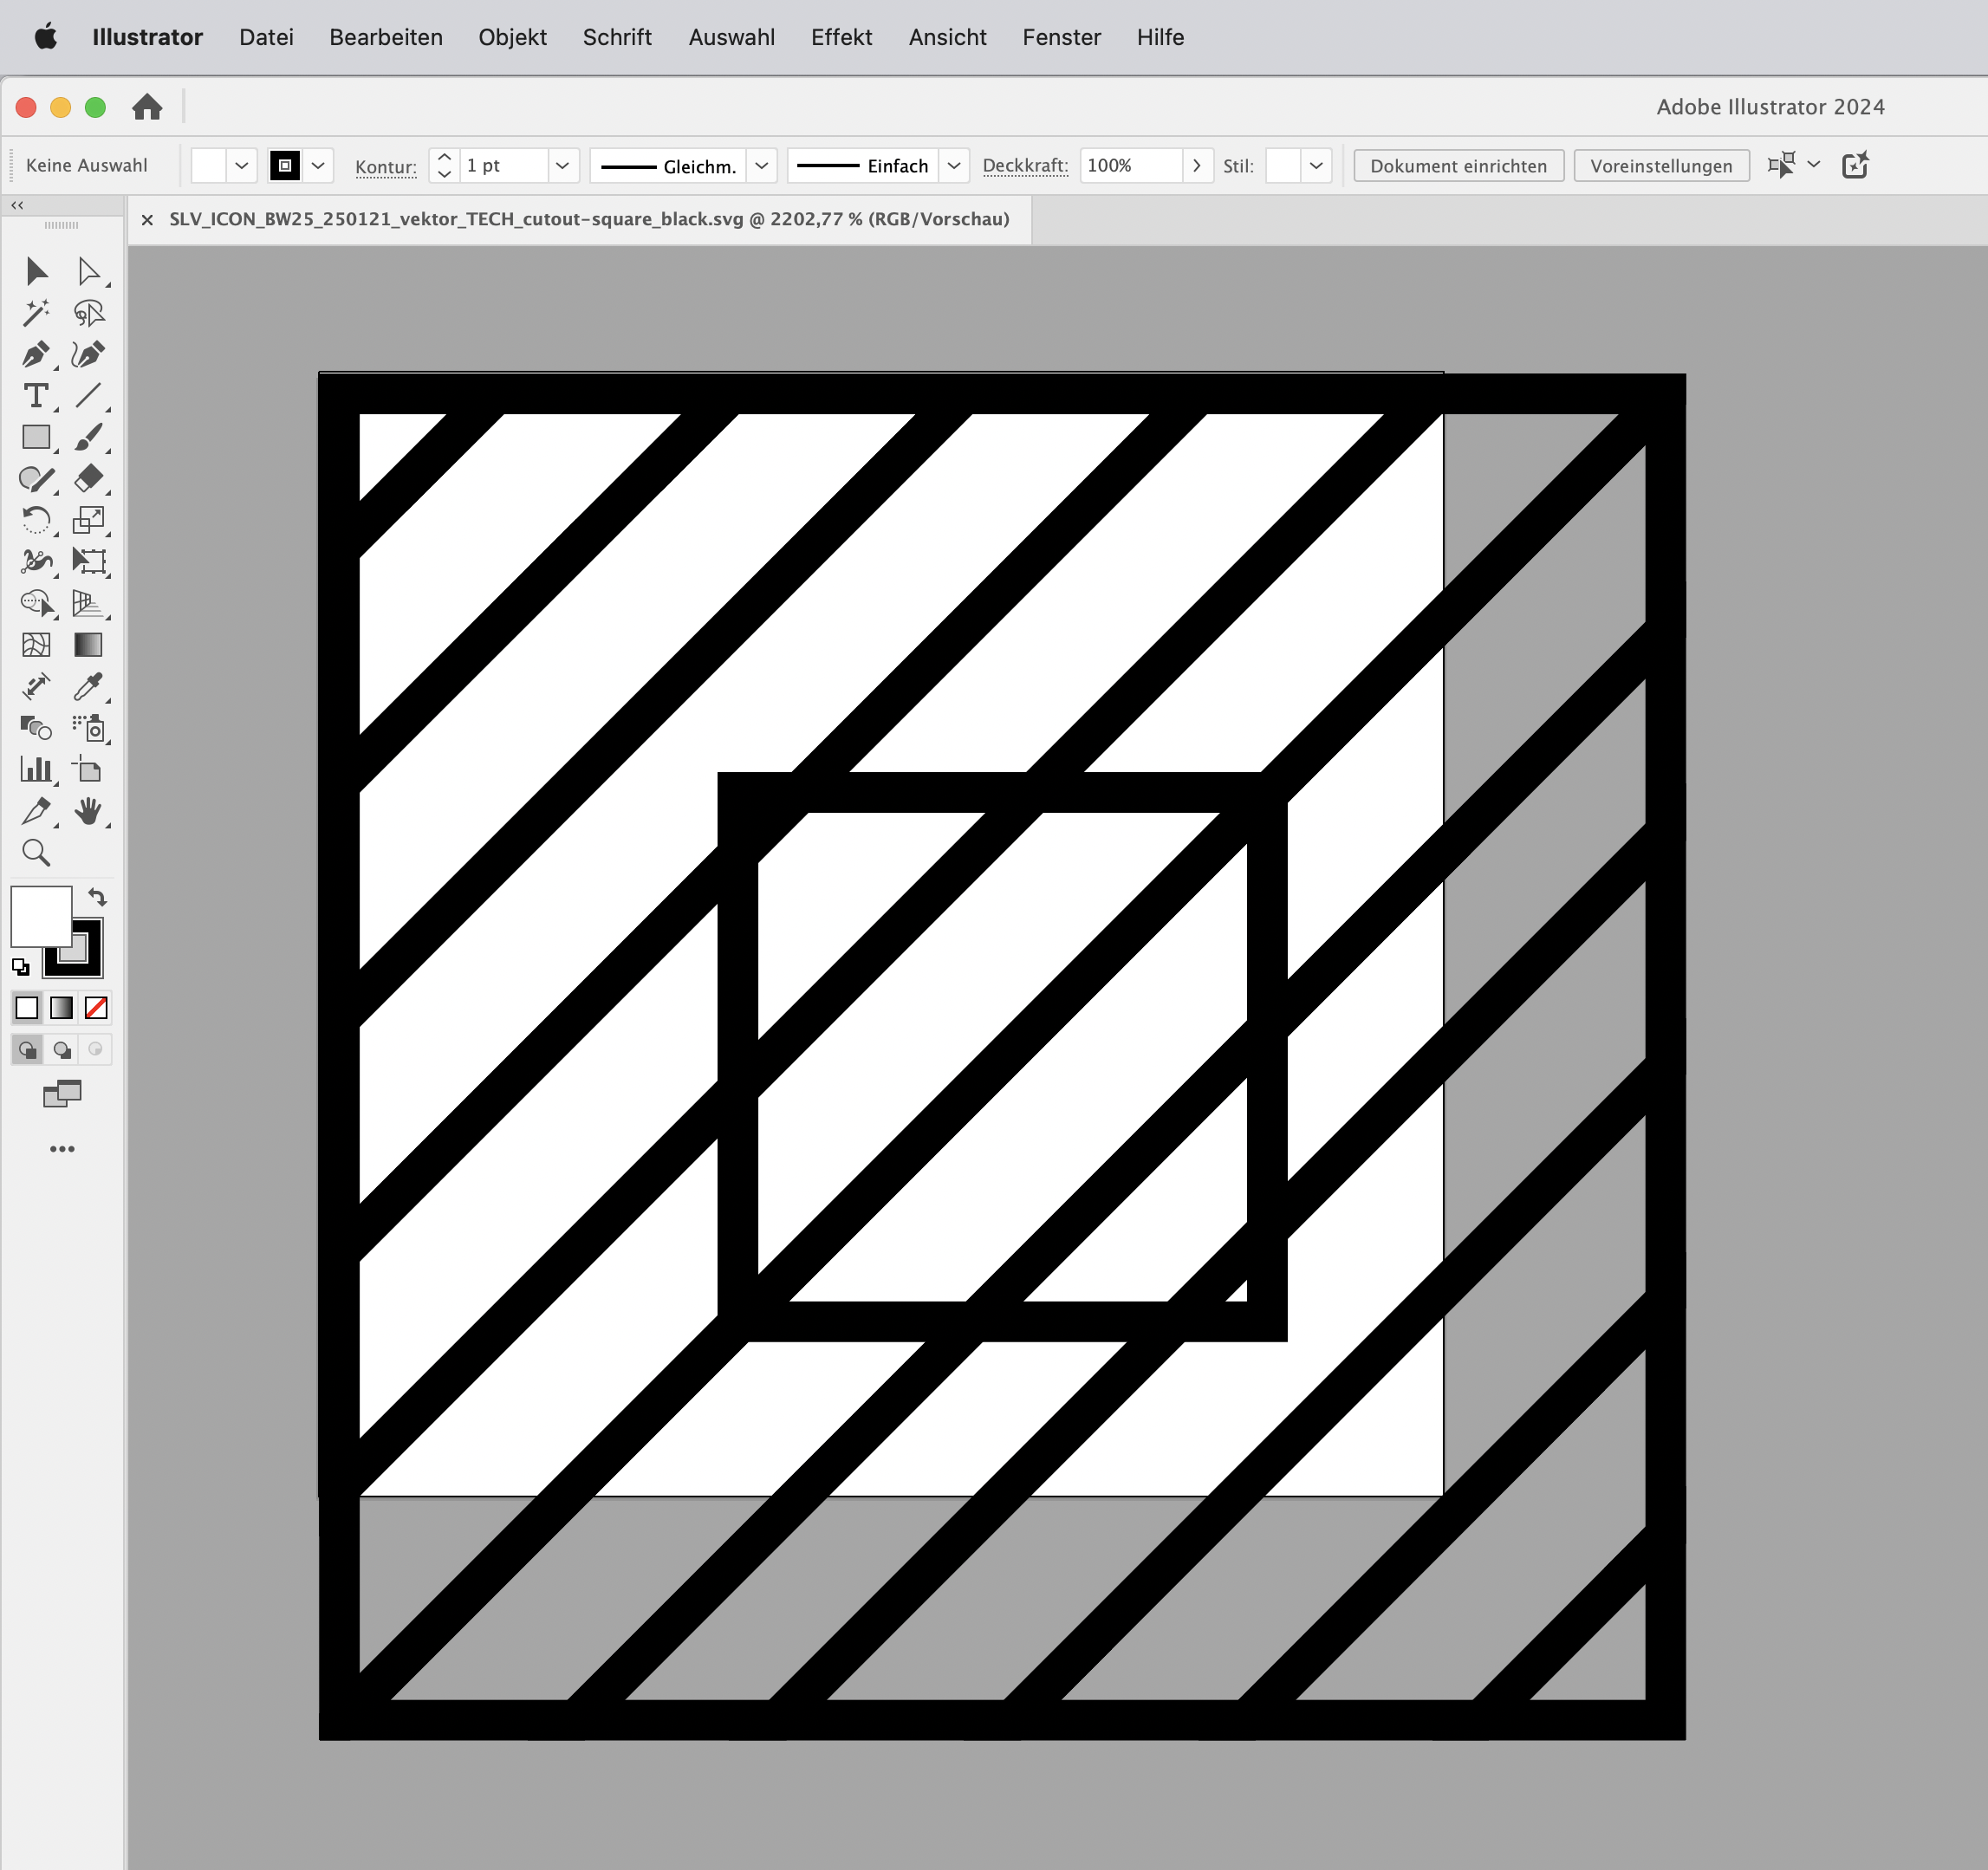Select the Gradient tool
The width and height of the screenshot is (1988, 1870).
click(89, 645)
